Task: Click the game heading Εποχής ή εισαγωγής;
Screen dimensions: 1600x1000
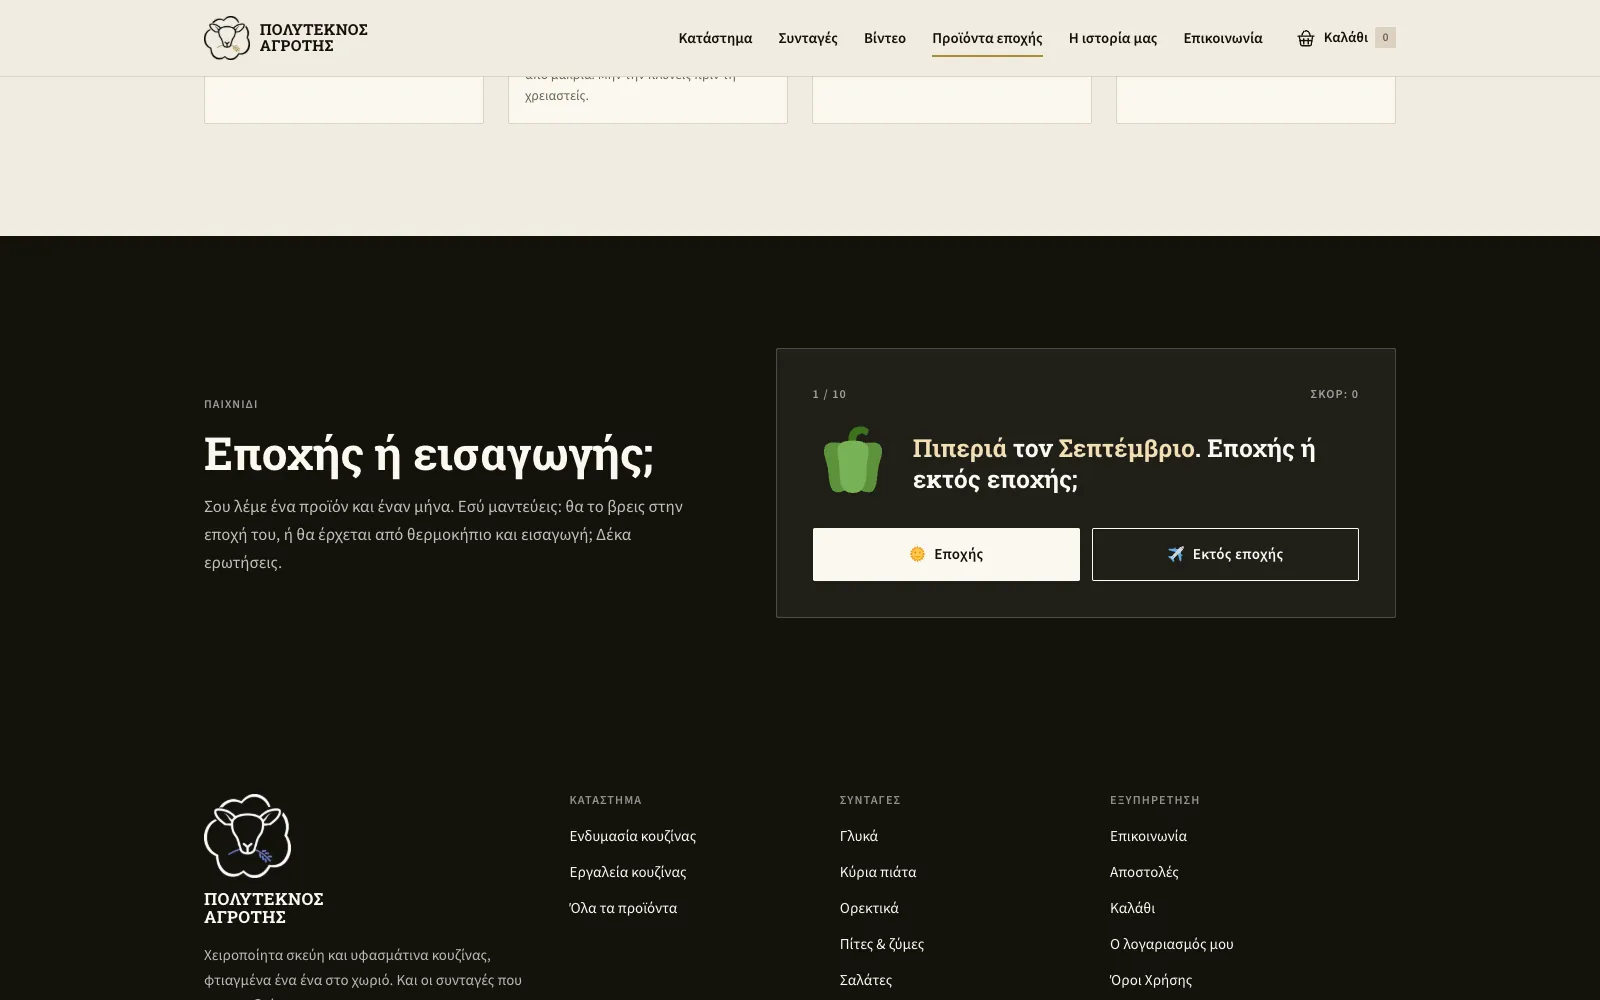Action: tap(429, 454)
